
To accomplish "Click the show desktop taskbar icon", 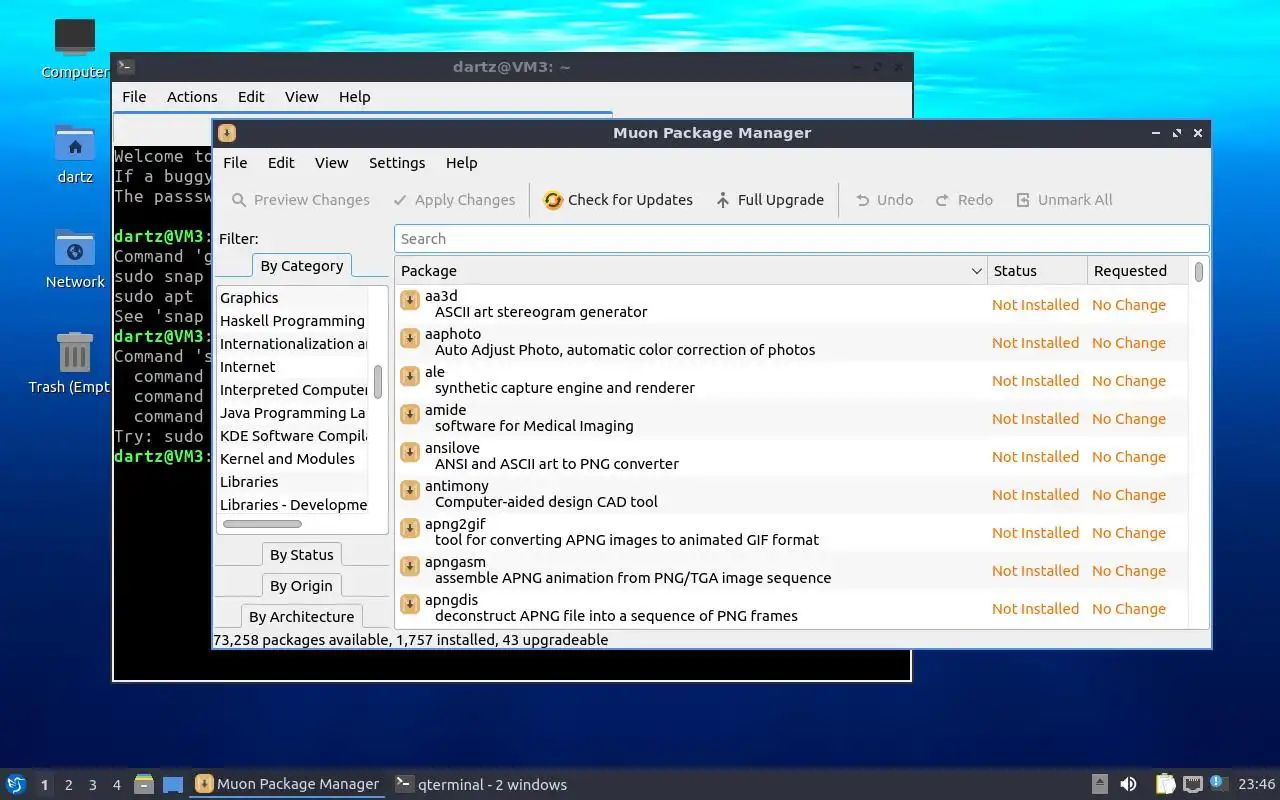I will coord(173,784).
